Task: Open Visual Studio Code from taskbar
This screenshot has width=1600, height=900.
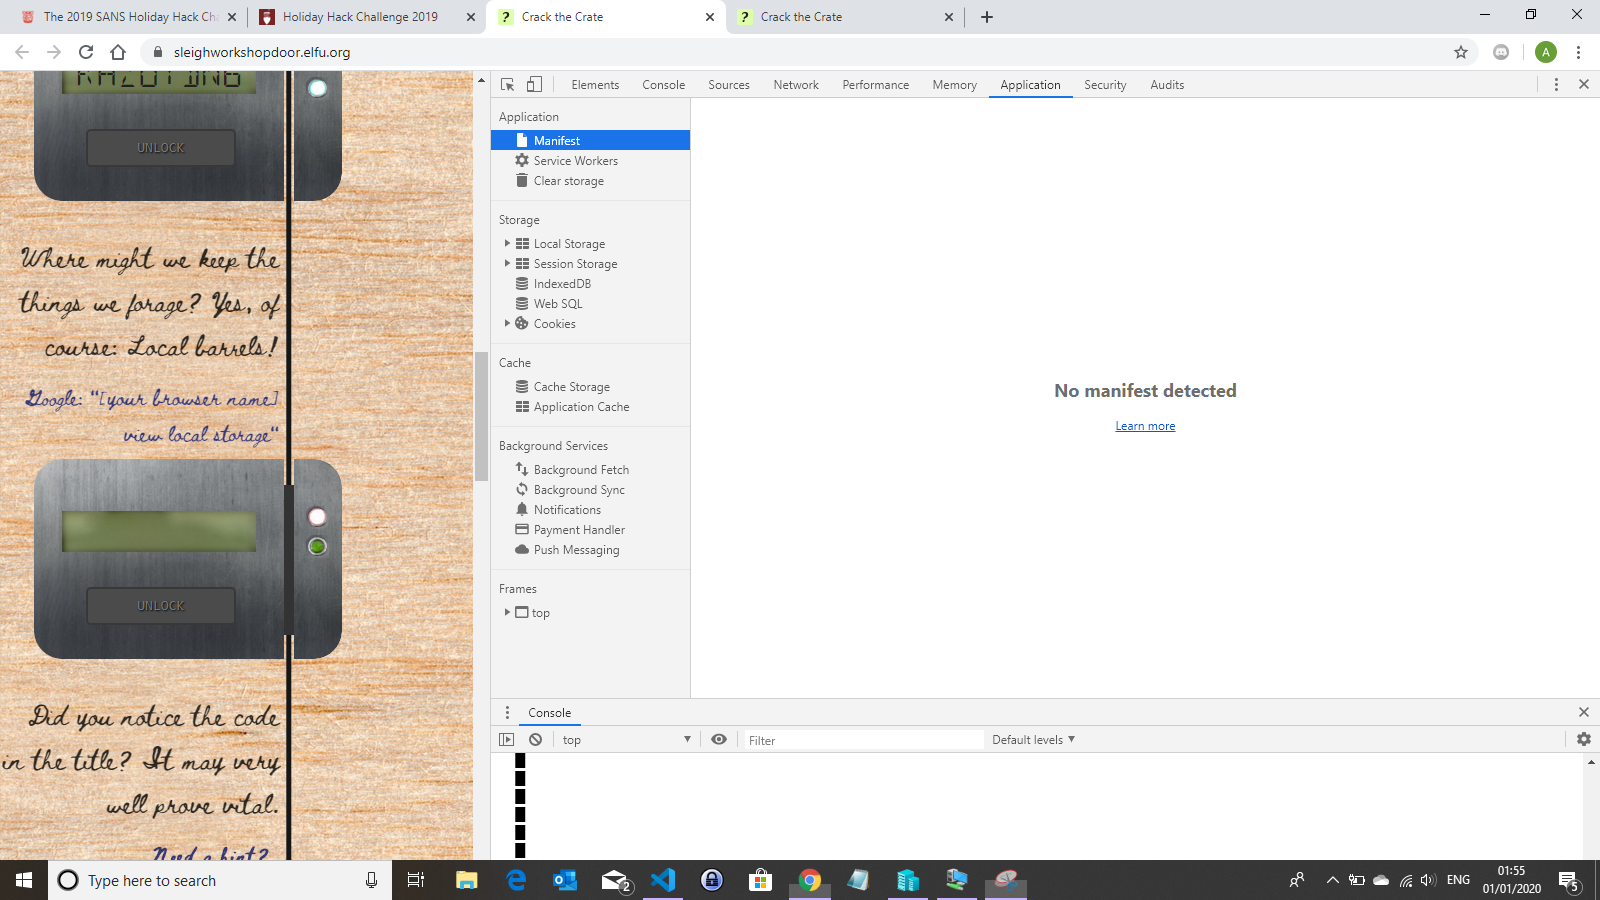Action: (663, 880)
